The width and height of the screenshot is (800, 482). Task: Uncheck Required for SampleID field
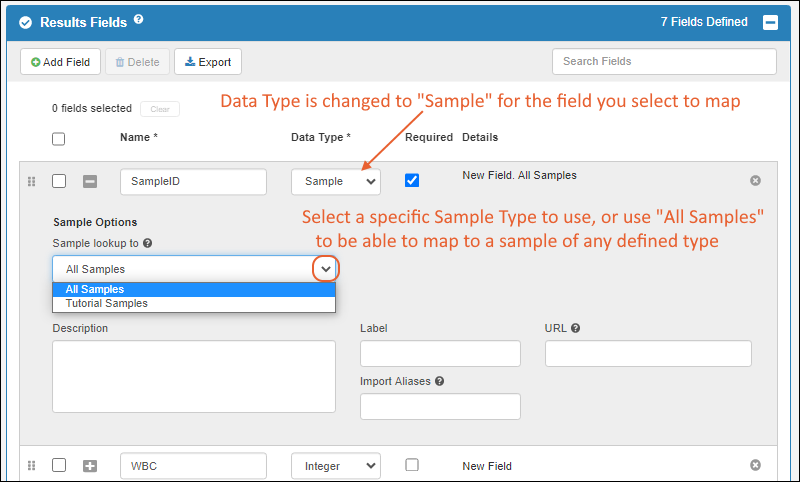[x=412, y=181]
